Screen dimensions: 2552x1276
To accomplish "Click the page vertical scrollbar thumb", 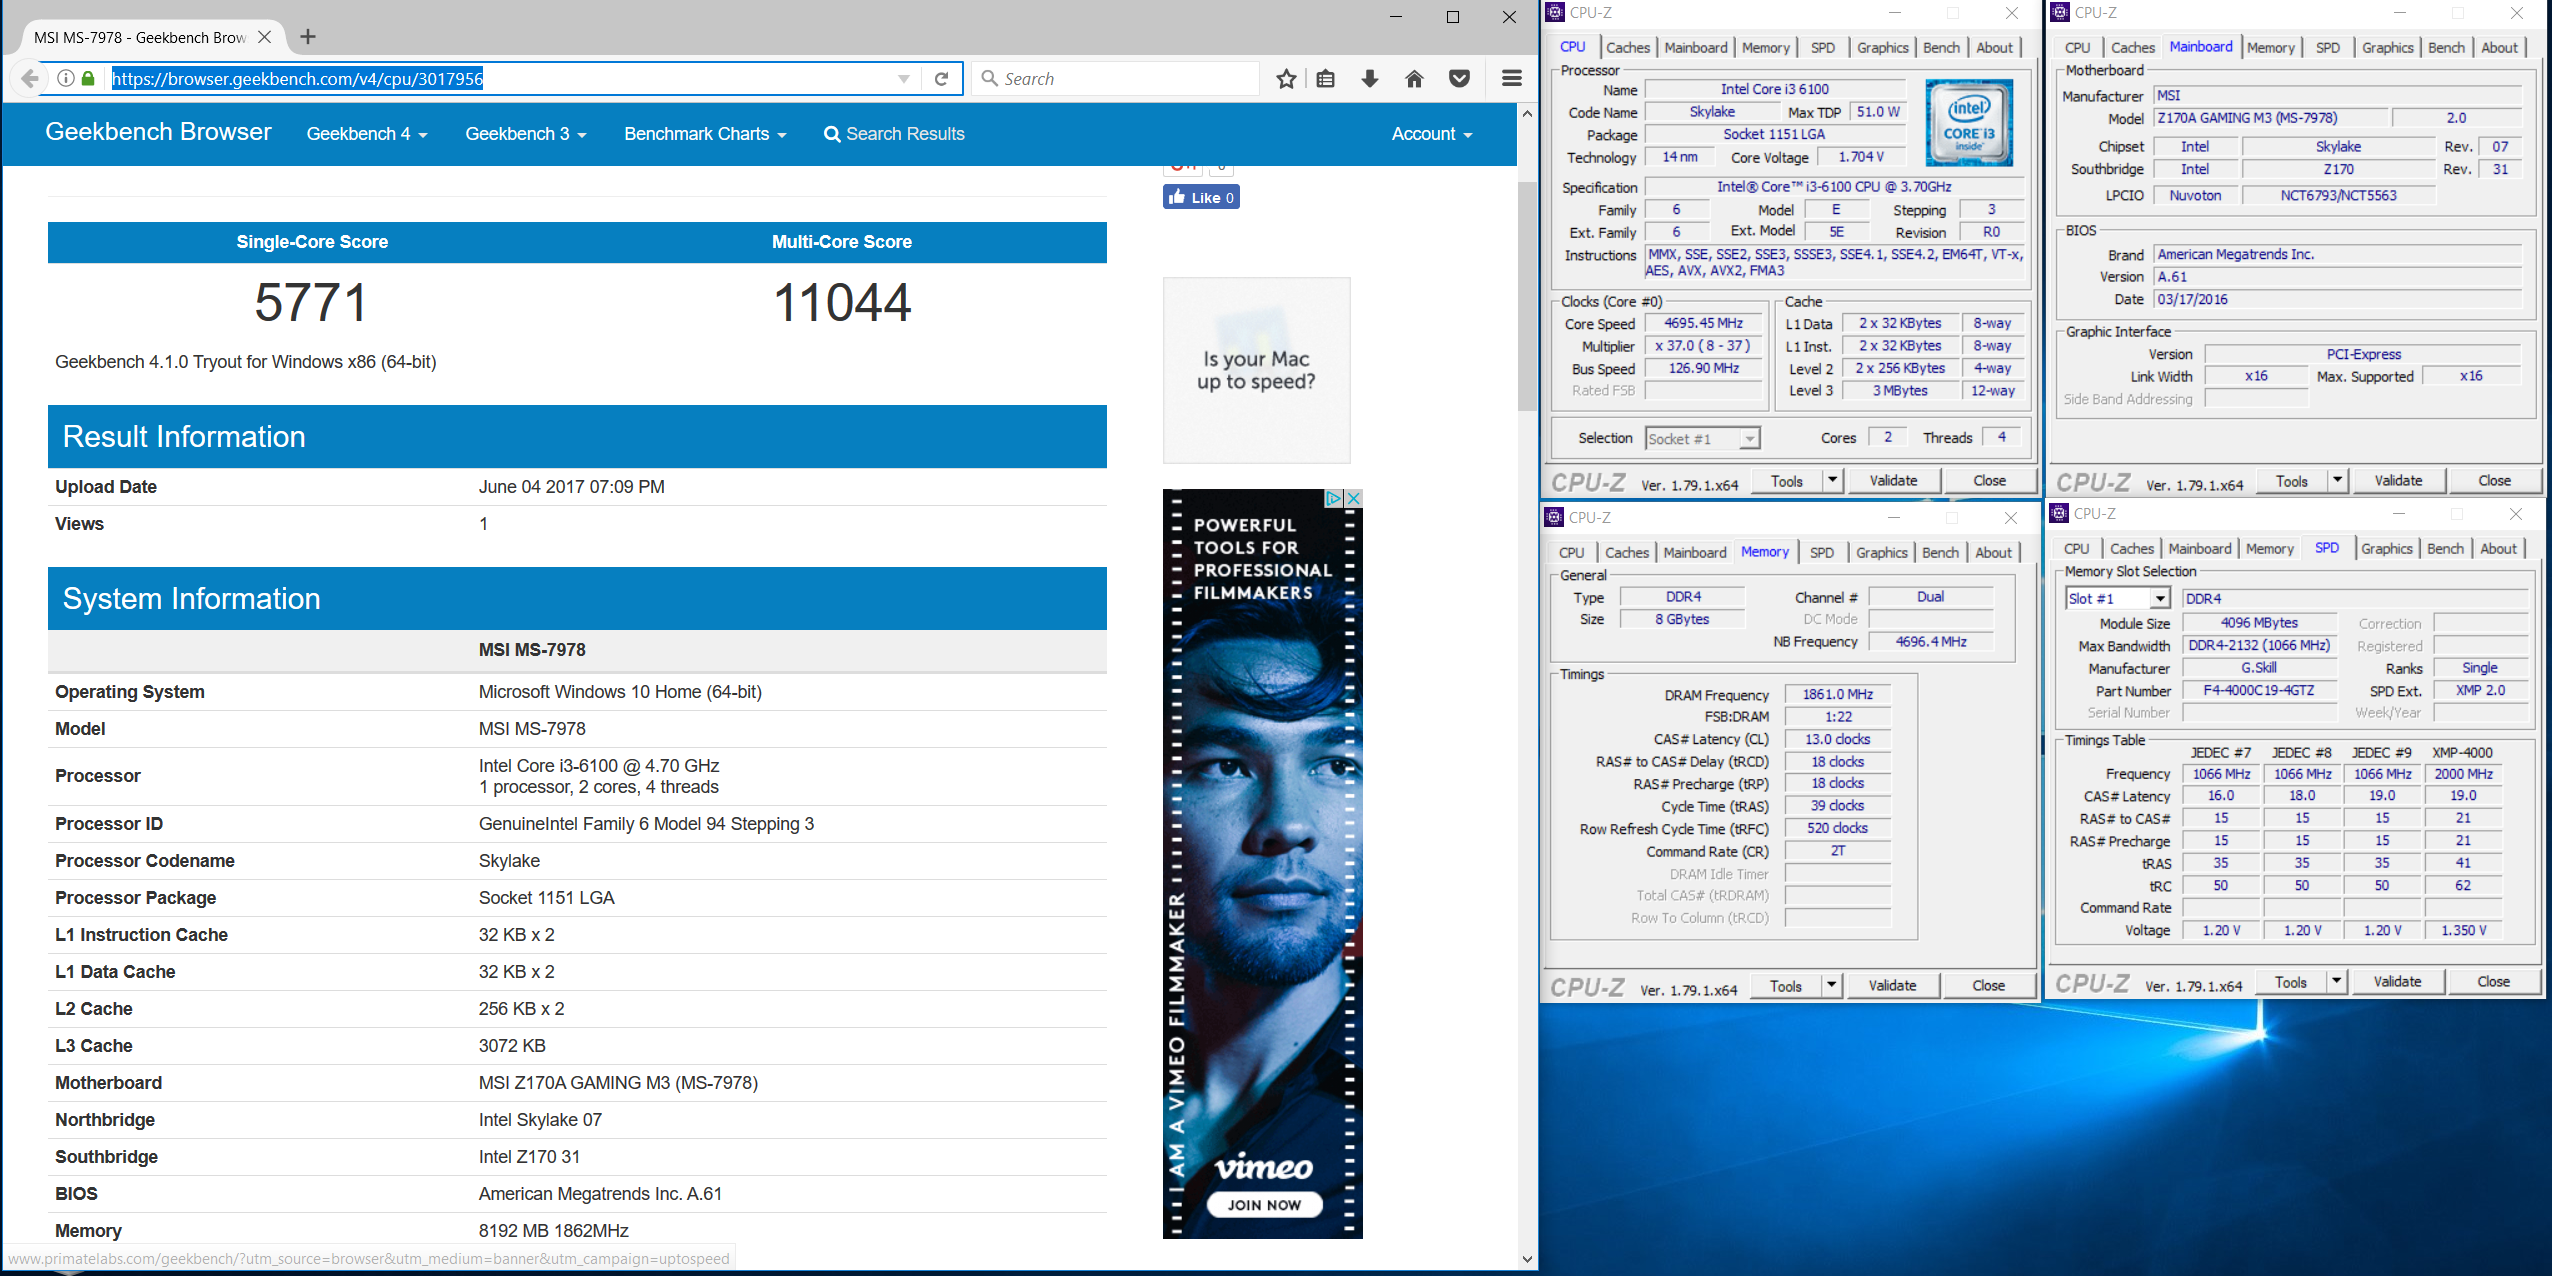I will (1527, 296).
